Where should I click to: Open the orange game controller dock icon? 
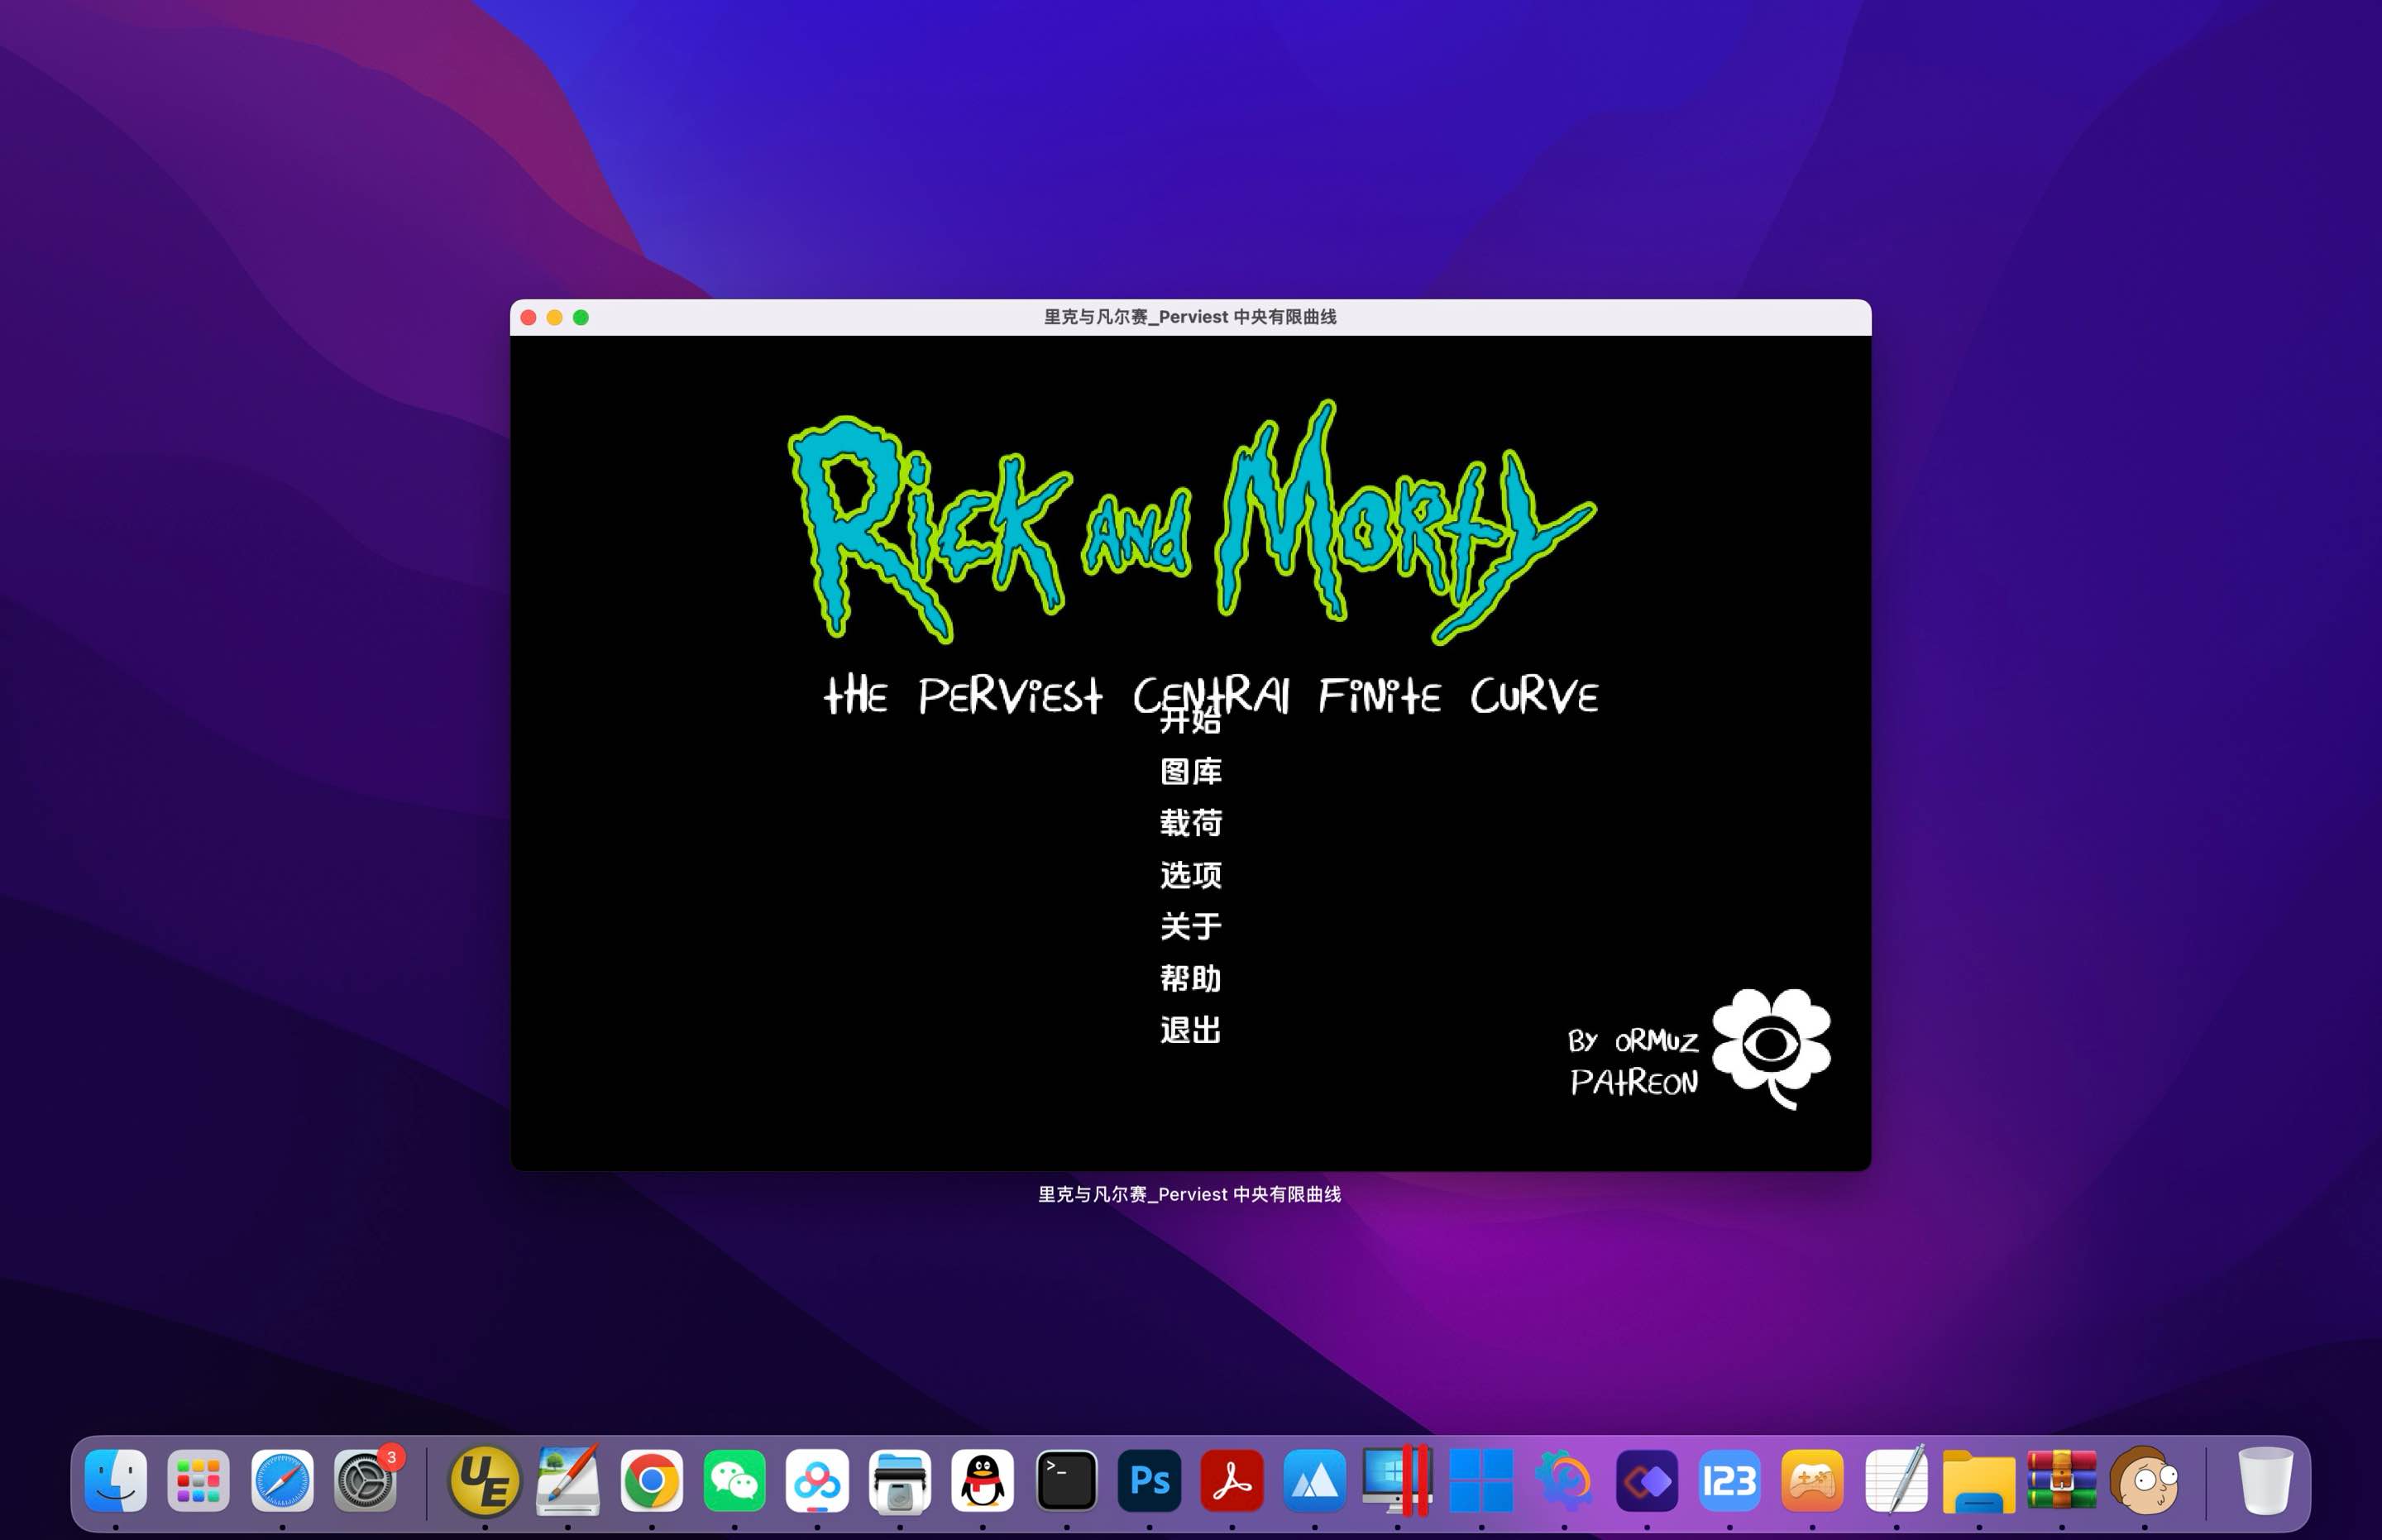click(x=1813, y=1480)
